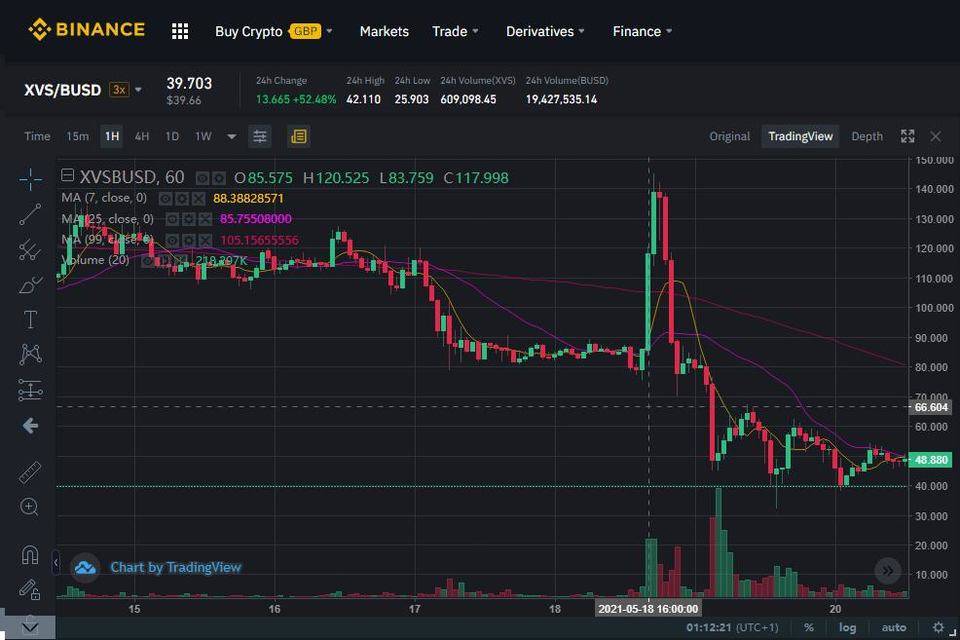Open the Derivatives menu

tap(540, 31)
